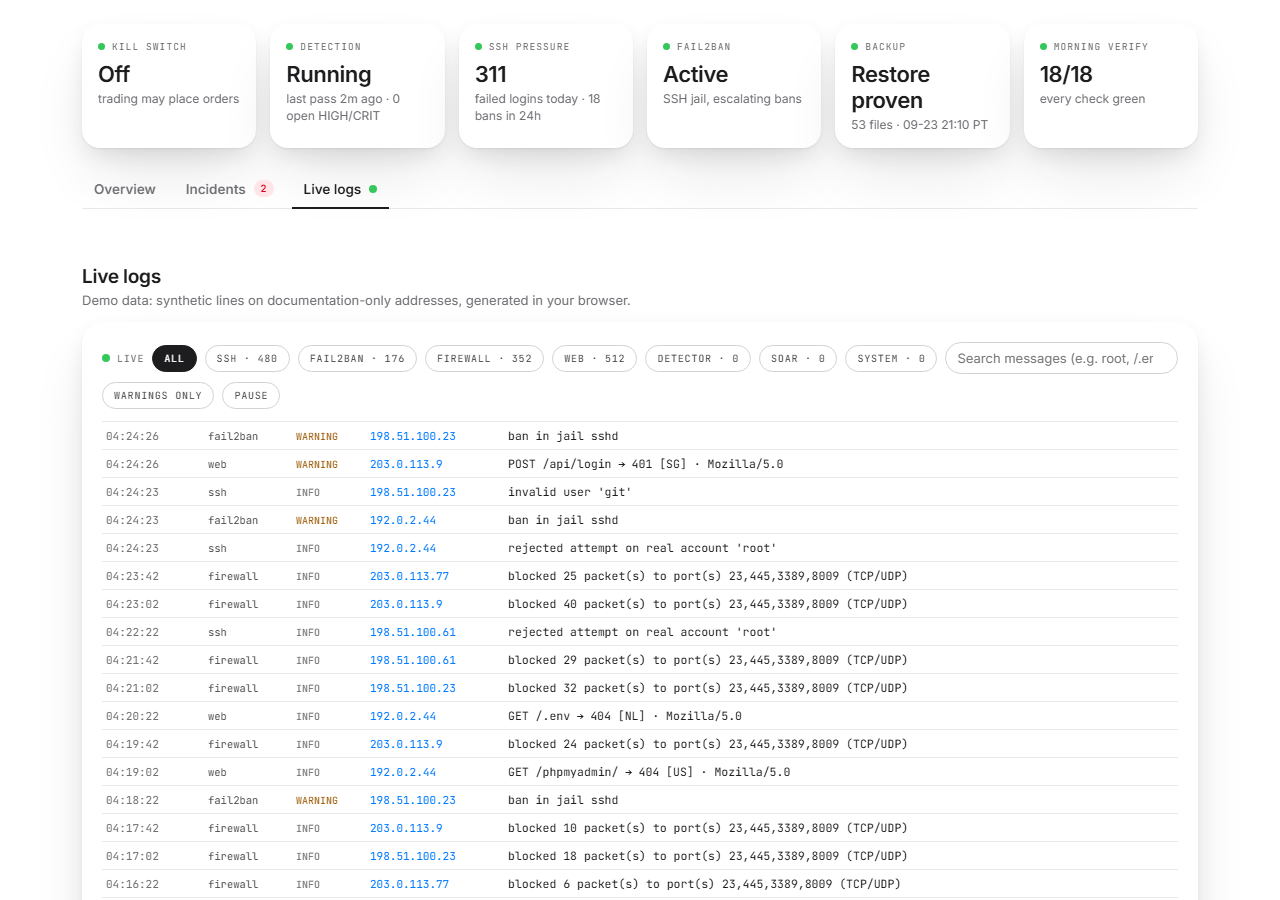Click the "Live logs" section heading
This screenshot has width=1280, height=900.
coord(121,276)
